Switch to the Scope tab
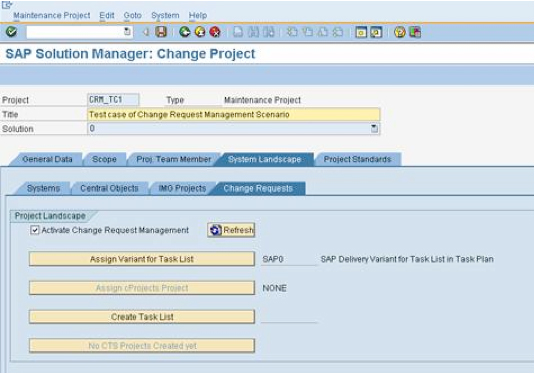Screen dimensions: 535x374 coord(104,159)
